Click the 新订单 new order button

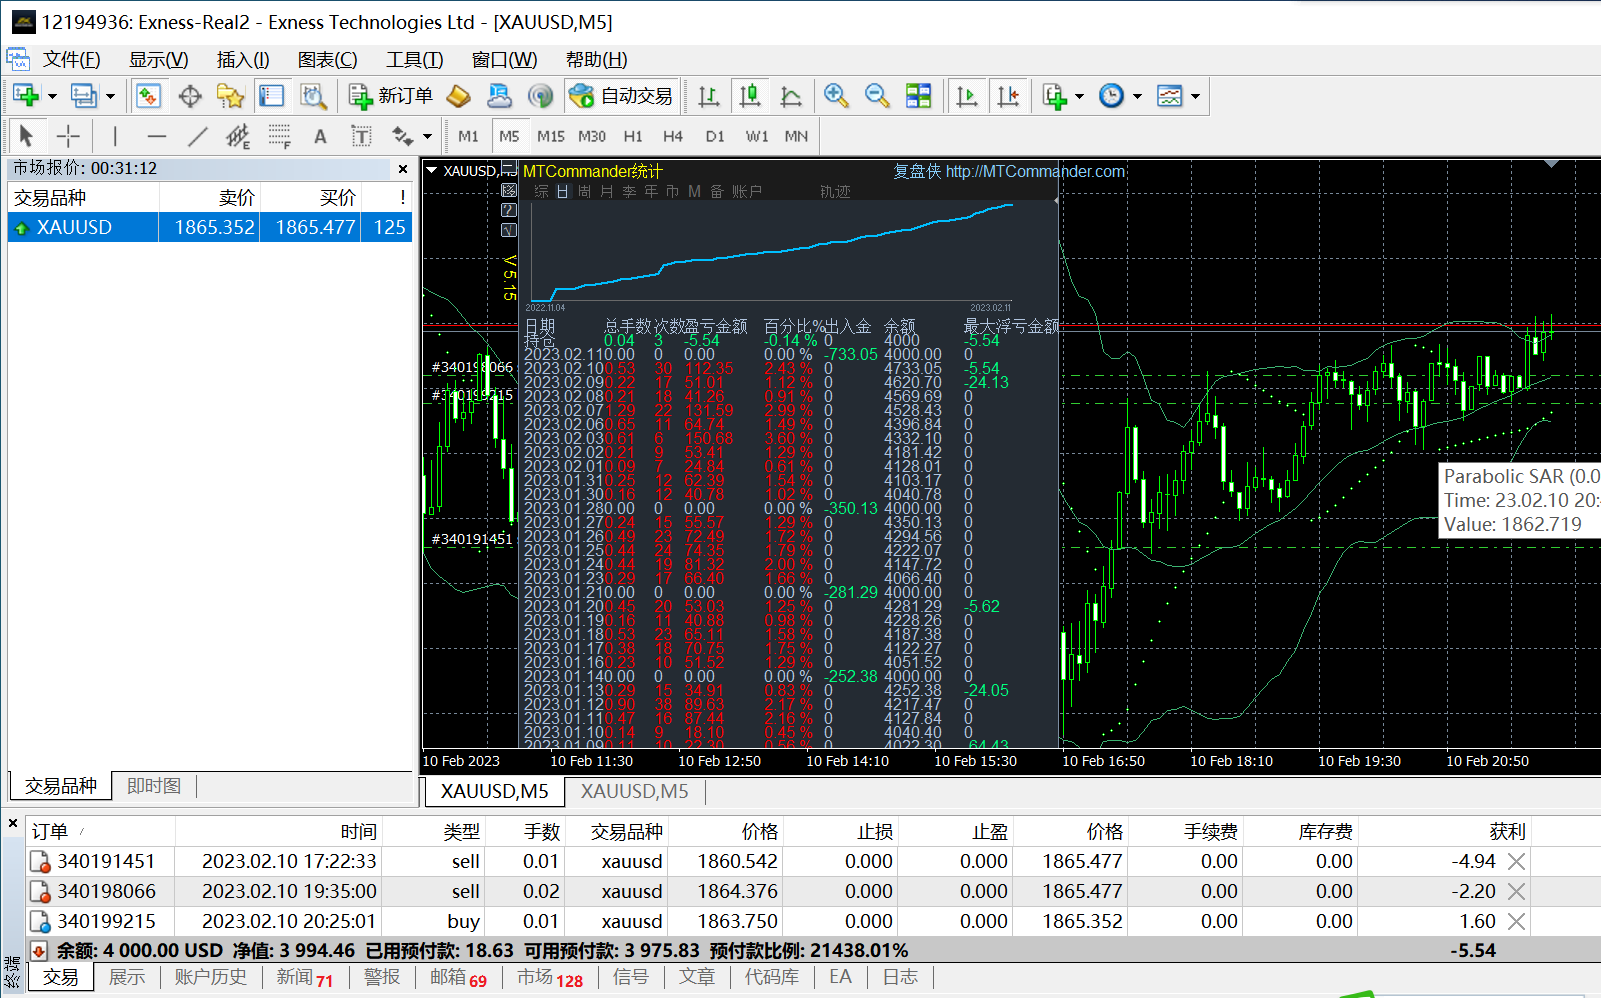coord(391,96)
